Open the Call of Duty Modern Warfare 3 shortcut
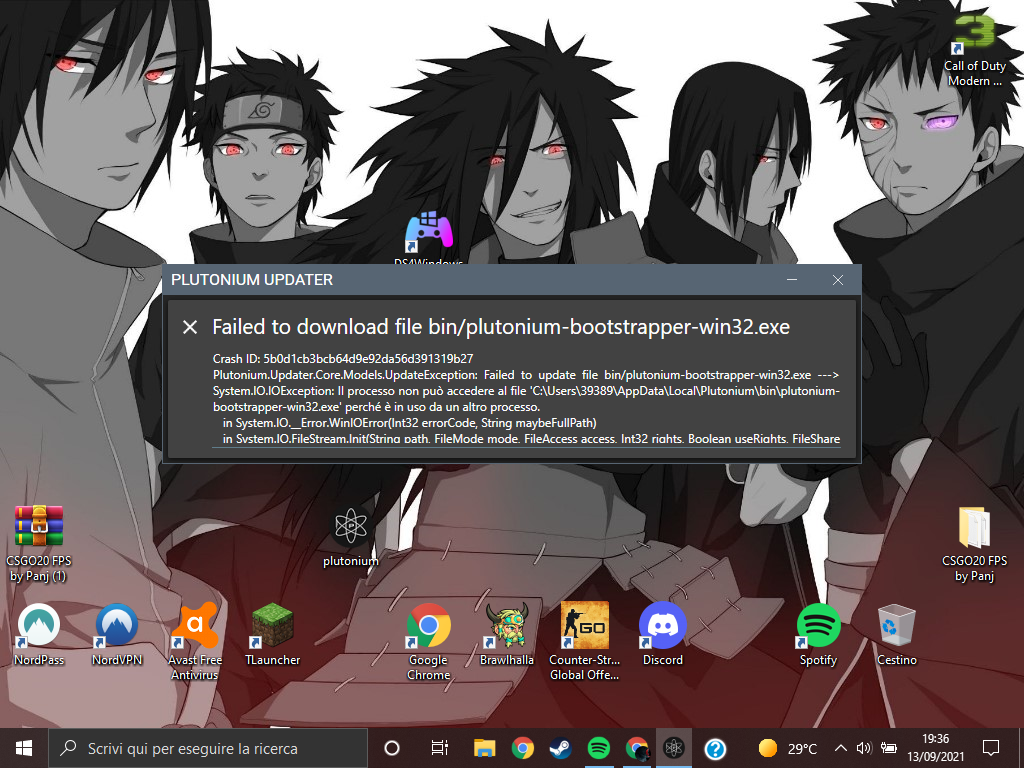 click(x=974, y=49)
